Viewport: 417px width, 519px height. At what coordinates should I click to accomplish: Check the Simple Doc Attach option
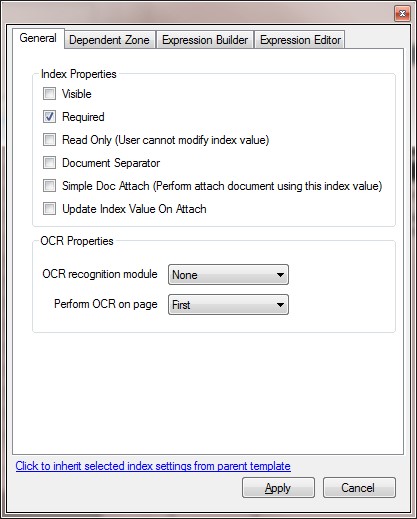point(49,186)
